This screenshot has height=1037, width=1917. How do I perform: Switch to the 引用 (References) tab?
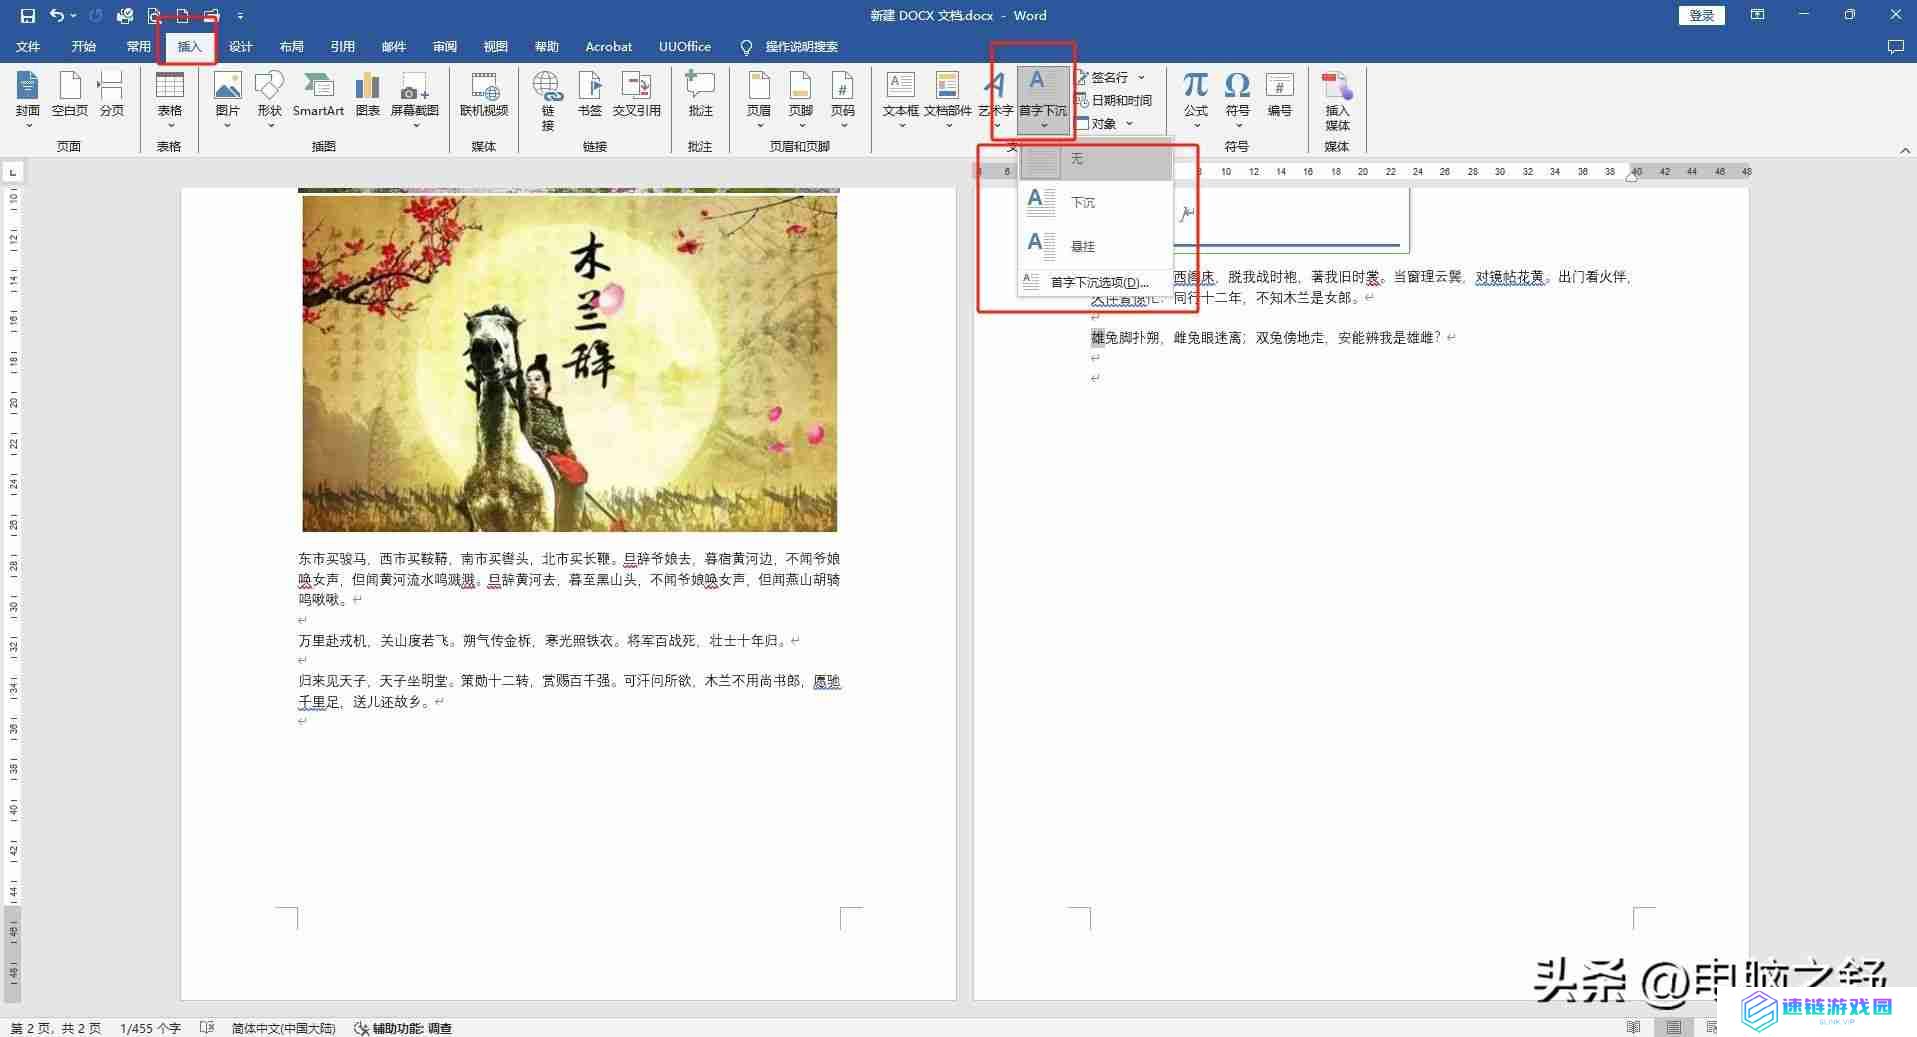pos(343,47)
